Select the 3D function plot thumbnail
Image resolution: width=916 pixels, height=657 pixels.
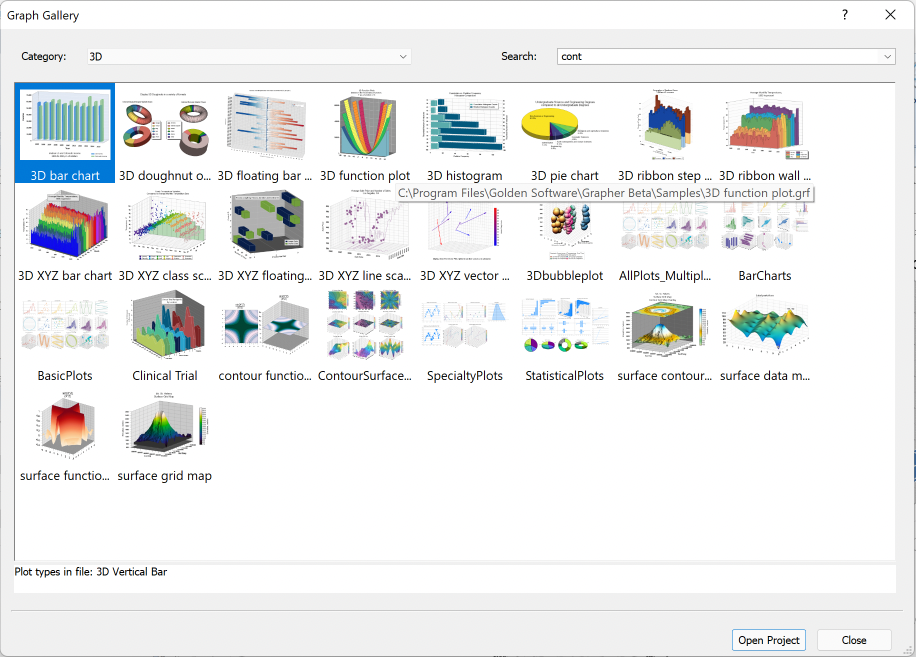click(x=365, y=125)
